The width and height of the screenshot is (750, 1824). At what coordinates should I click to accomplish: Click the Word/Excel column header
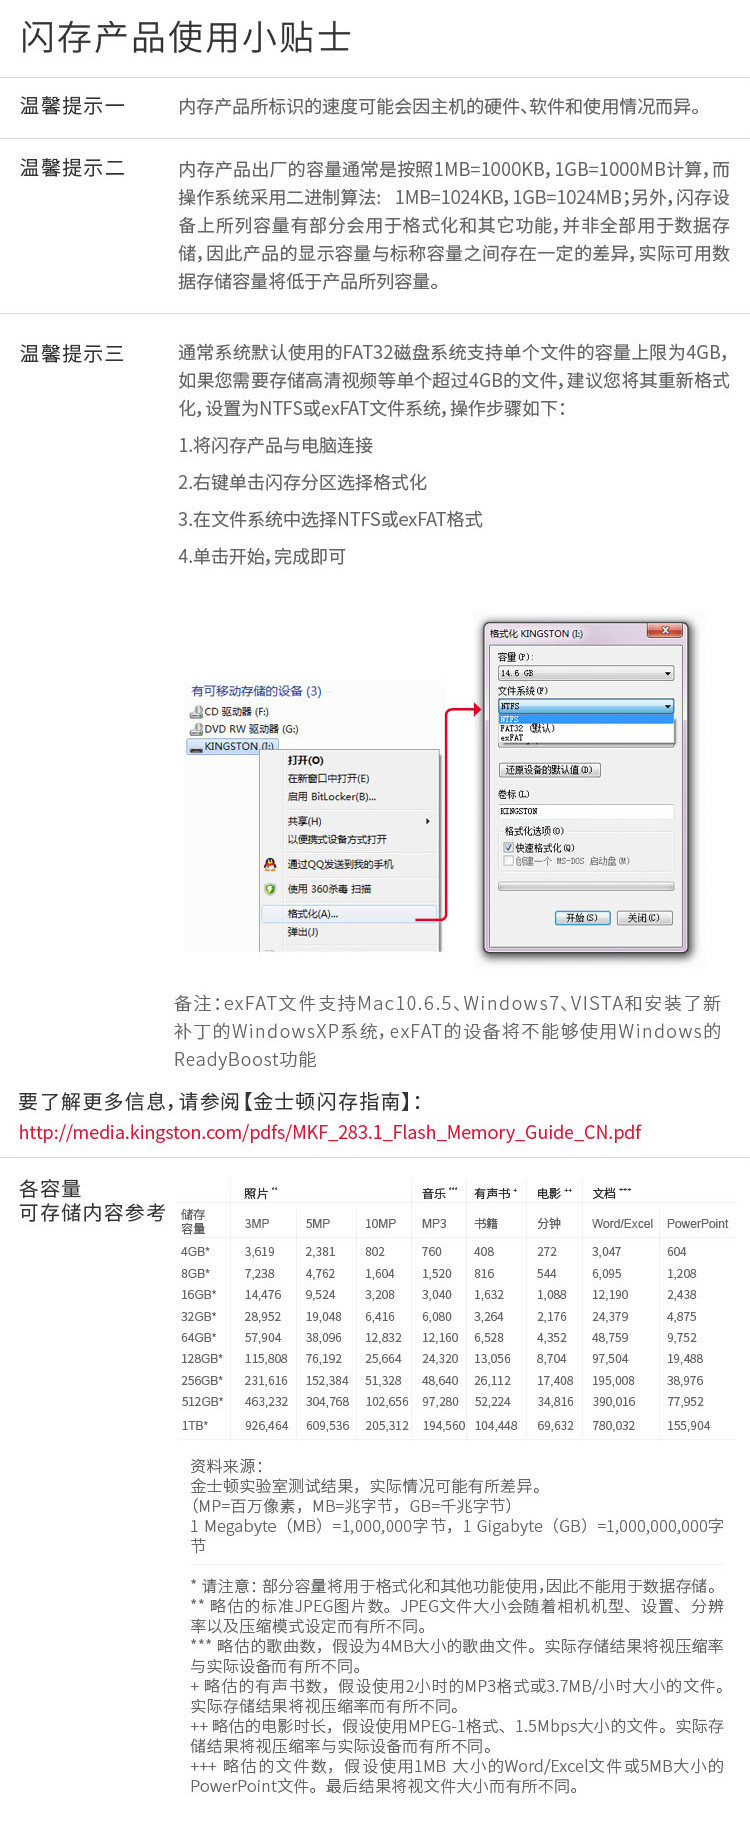pos(623,1224)
